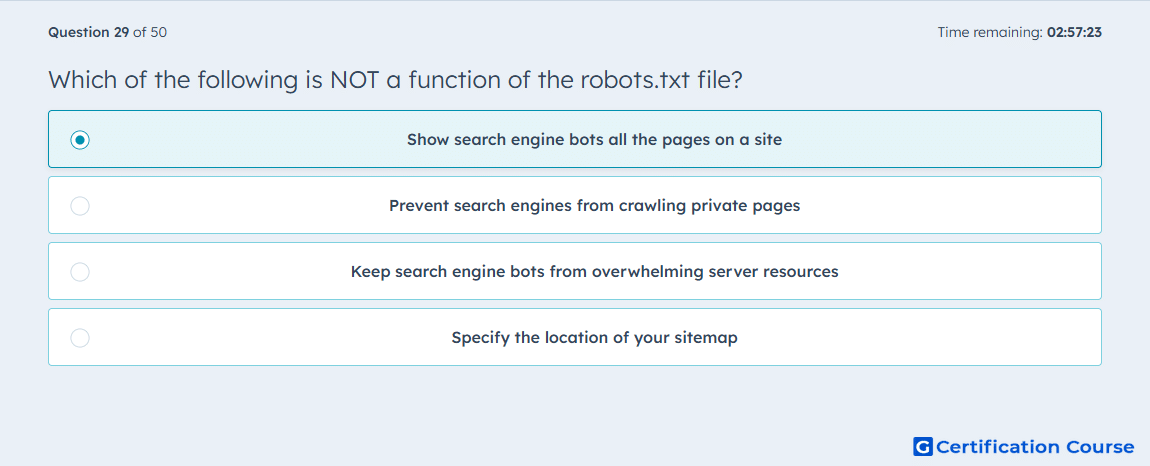The width and height of the screenshot is (1150, 466).
Task: Click answer text 'Show search engine bots all the pages'
Action: tap(552, 139)
